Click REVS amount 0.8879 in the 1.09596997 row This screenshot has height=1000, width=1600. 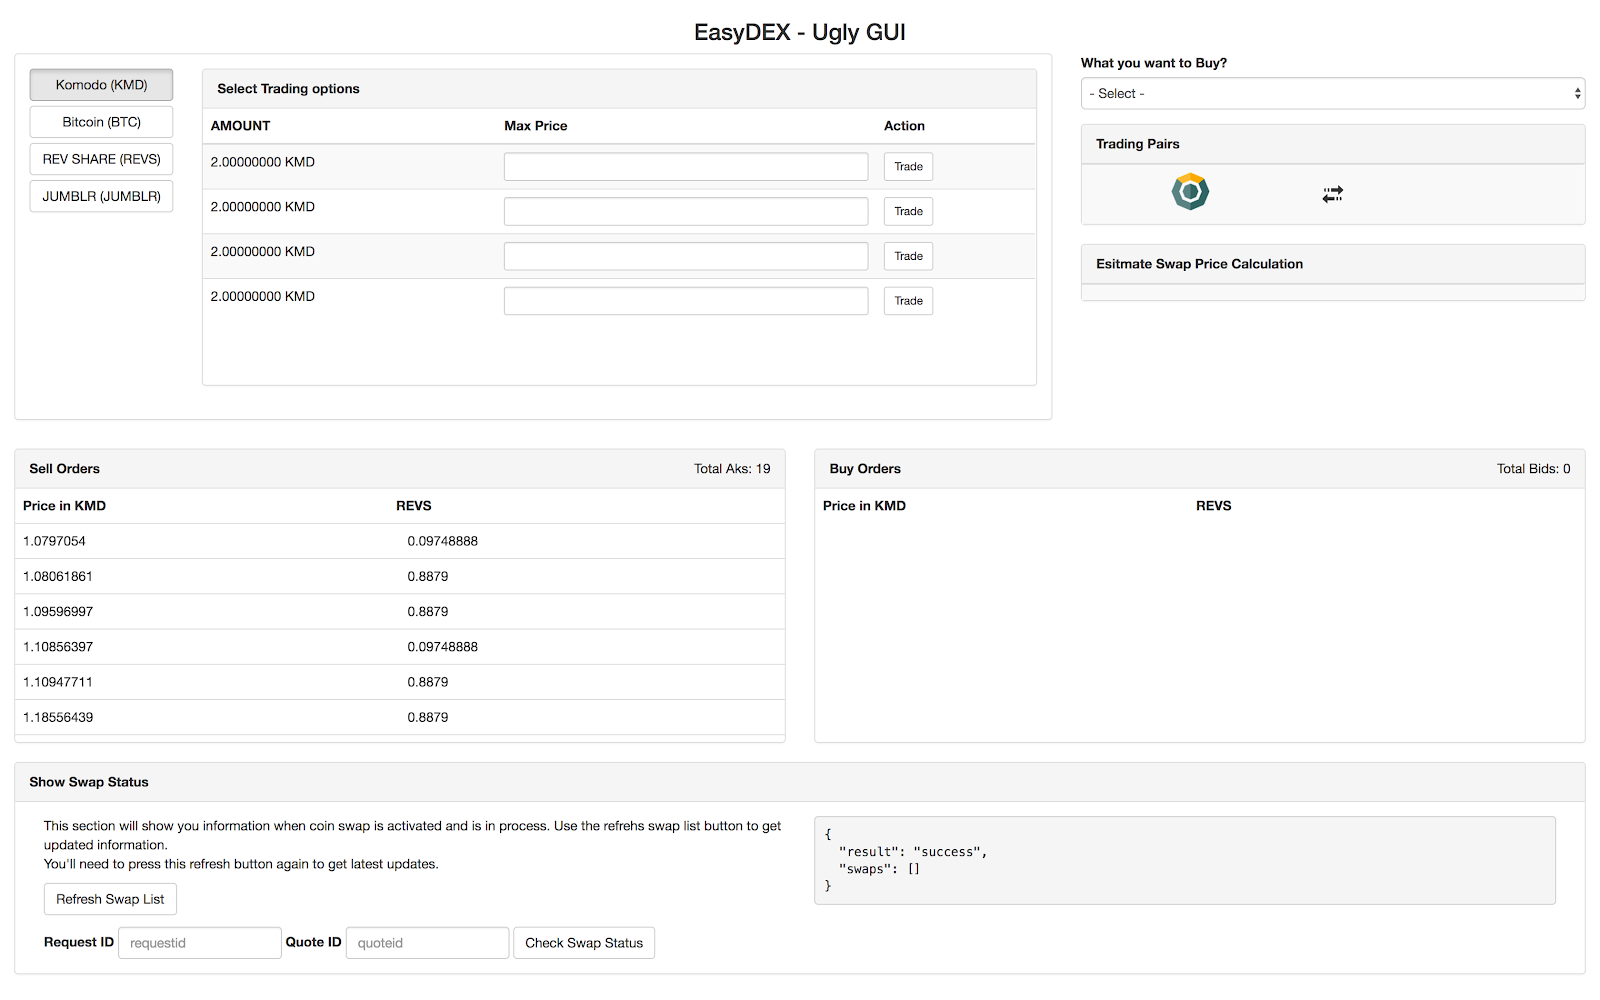pos(428,612)
